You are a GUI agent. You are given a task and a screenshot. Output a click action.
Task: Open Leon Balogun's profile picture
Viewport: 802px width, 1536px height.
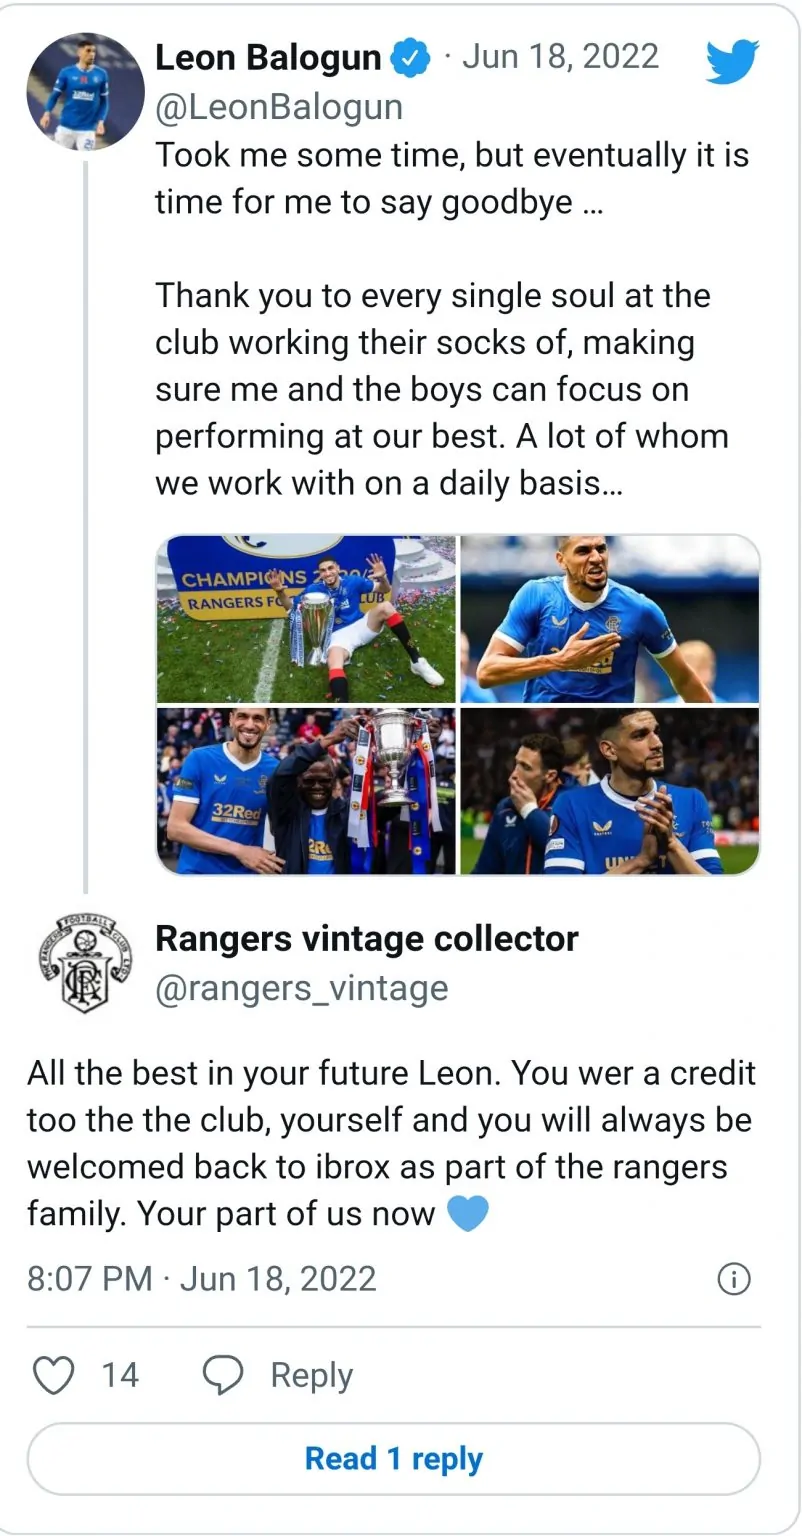click(x=84, y=91)
